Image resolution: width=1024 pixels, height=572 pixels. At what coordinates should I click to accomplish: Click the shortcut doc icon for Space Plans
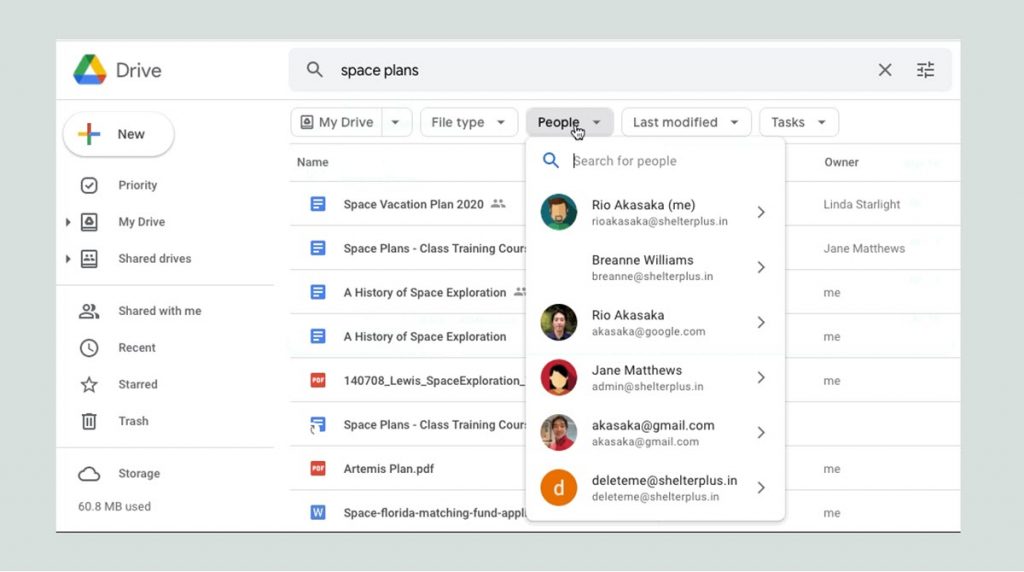(317, 425)
